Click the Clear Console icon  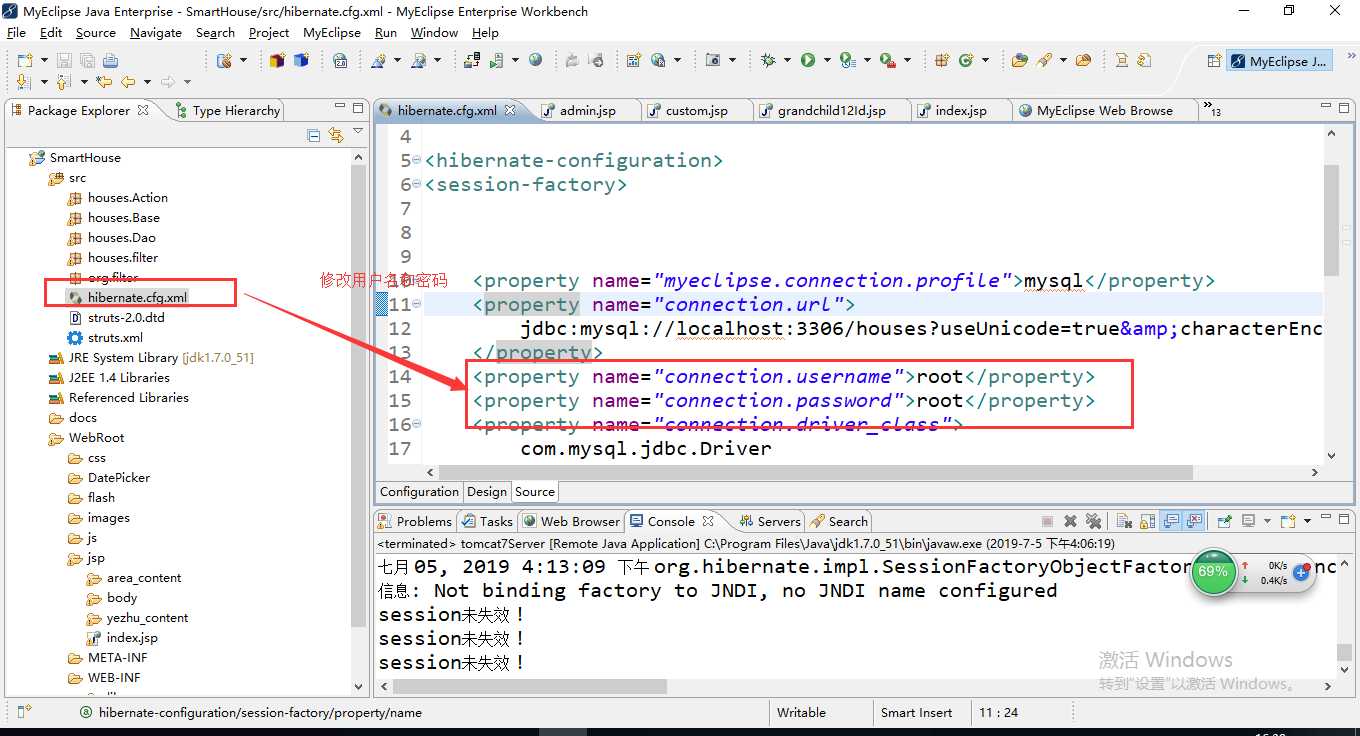click(1124, 521)
